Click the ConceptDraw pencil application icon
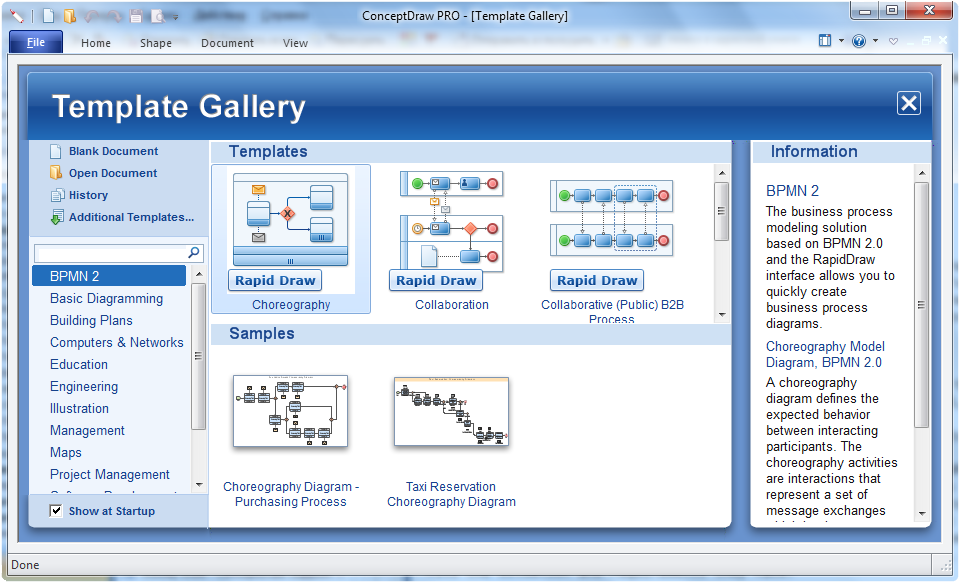The height and width of the screenshot is (582, 959). (17, 16)
